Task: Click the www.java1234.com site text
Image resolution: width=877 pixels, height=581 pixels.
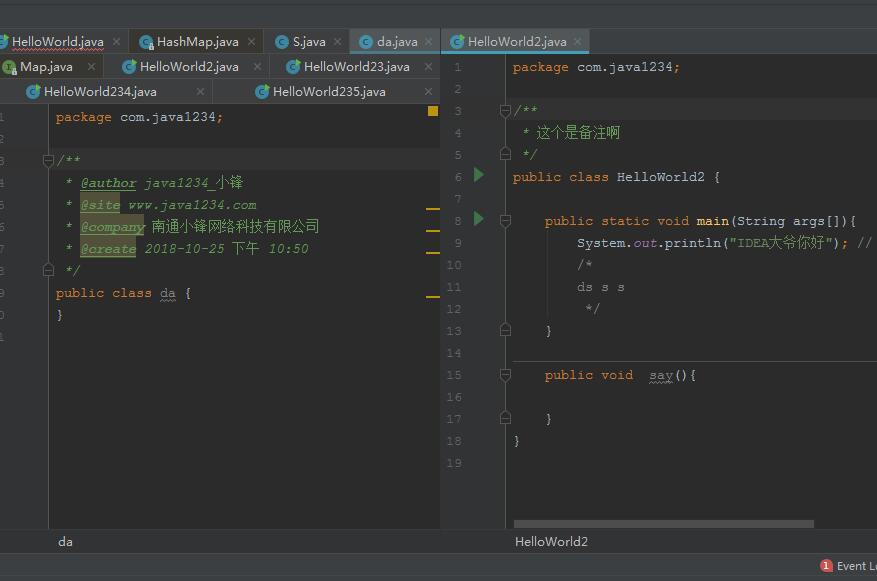Action: point(192,205)
